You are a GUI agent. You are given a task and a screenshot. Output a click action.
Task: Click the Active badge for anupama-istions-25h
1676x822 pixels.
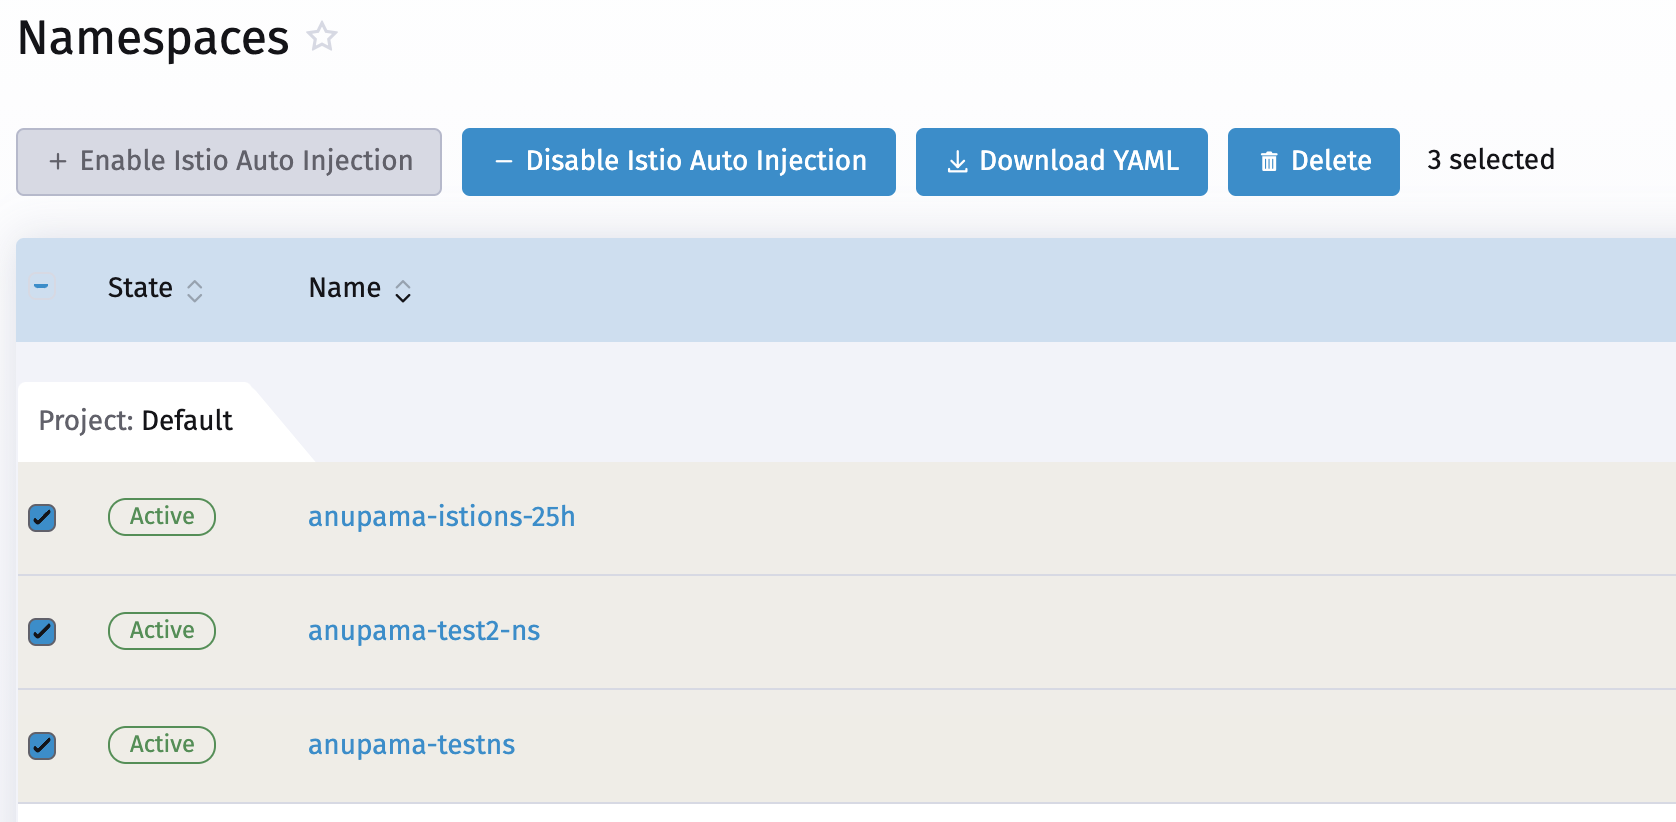pyautogui.click(x=161, y=517)
